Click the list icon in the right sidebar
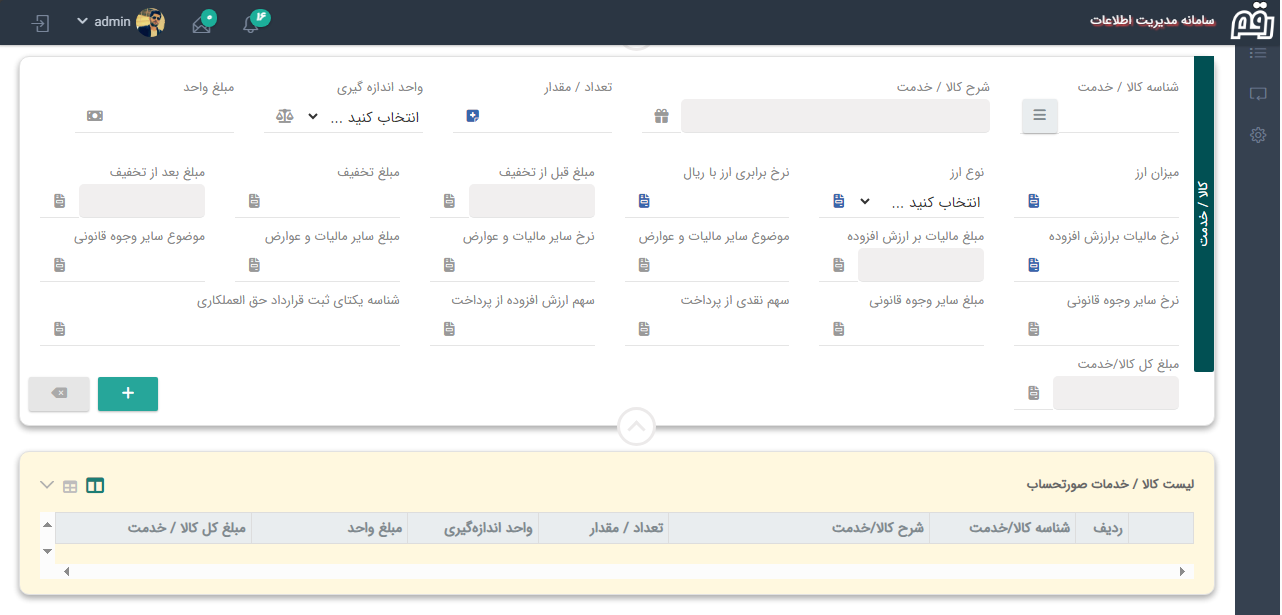Image resolution: width=1282 pixels, height=615 pixels. pos(1258,53)
